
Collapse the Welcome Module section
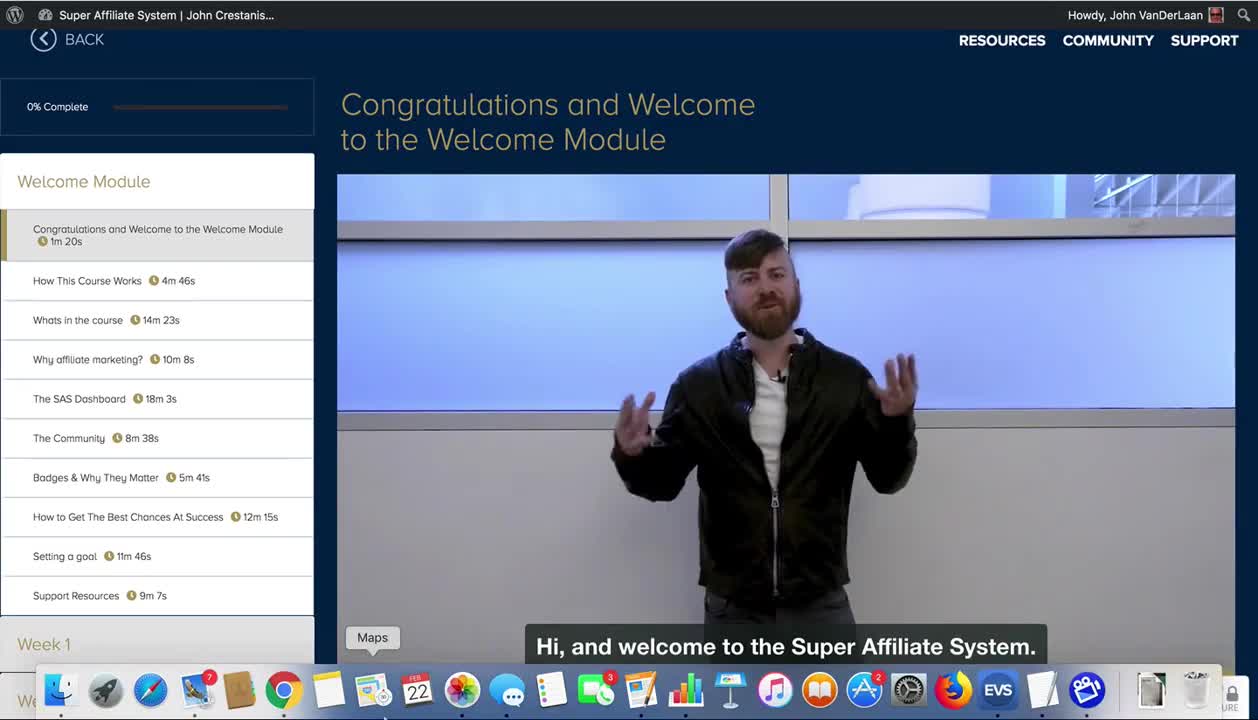pyautogui.click(x=157, y=181)
